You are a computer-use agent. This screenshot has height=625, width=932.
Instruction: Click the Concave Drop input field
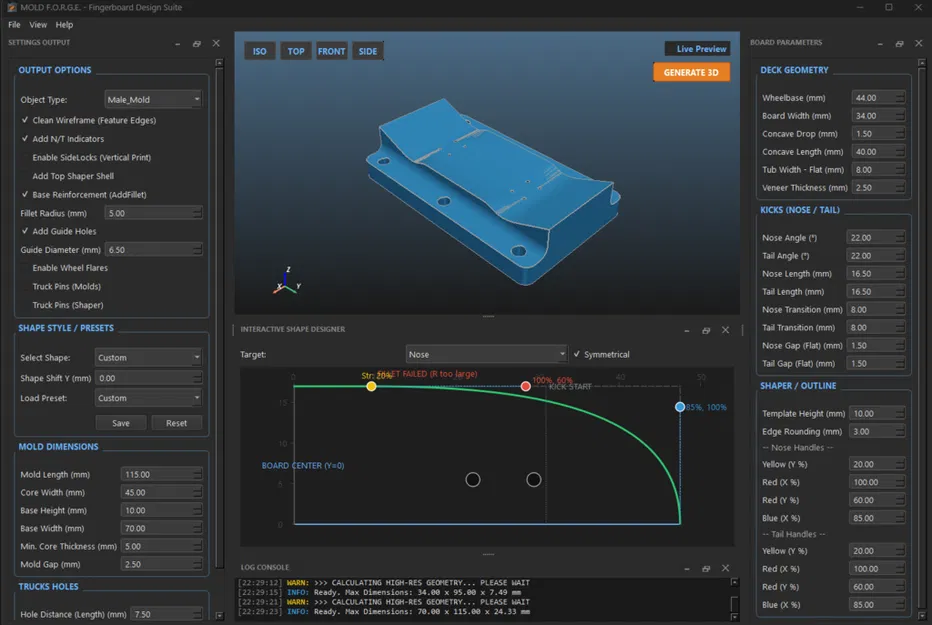pos(878,134)
